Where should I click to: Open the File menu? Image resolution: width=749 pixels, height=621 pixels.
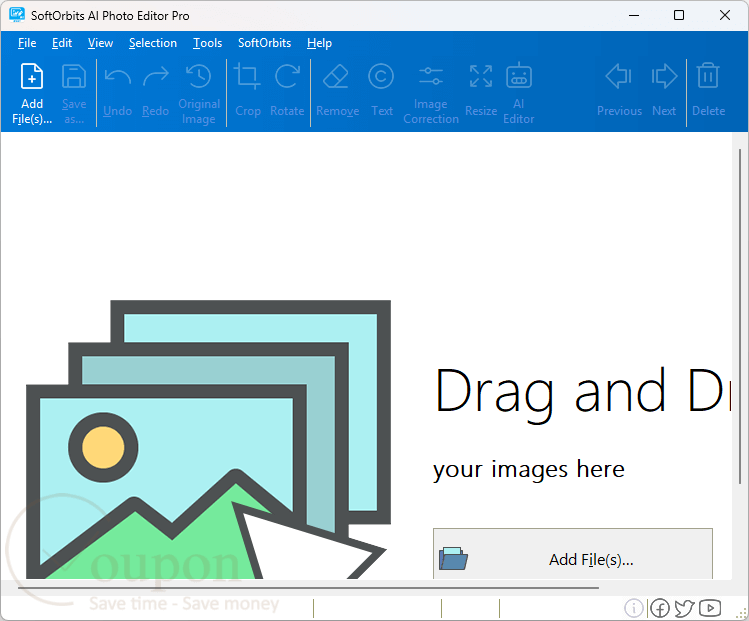[x=27, y=43]
